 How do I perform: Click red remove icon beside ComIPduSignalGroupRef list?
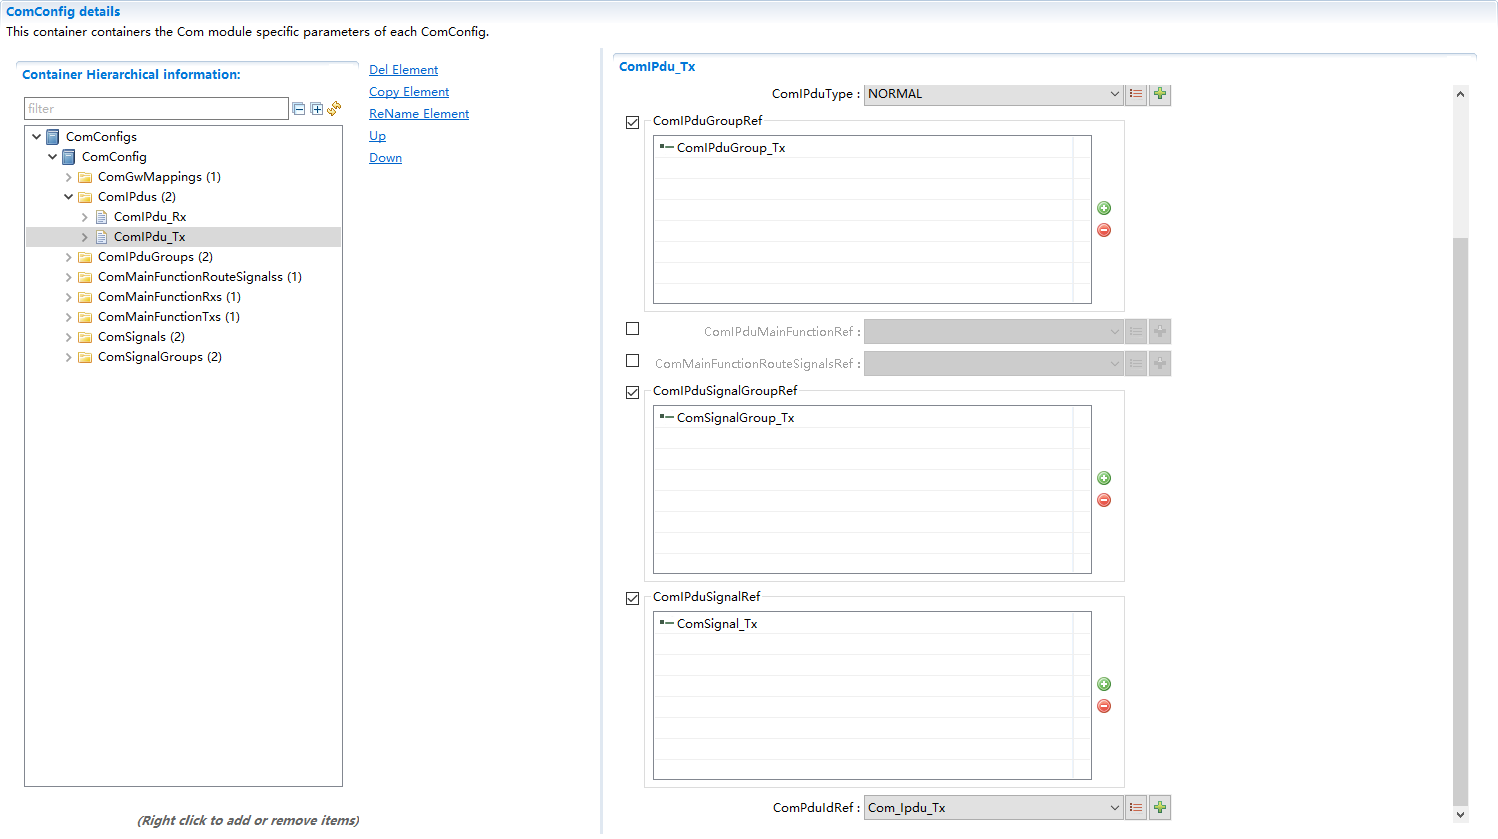[1104, 500]
